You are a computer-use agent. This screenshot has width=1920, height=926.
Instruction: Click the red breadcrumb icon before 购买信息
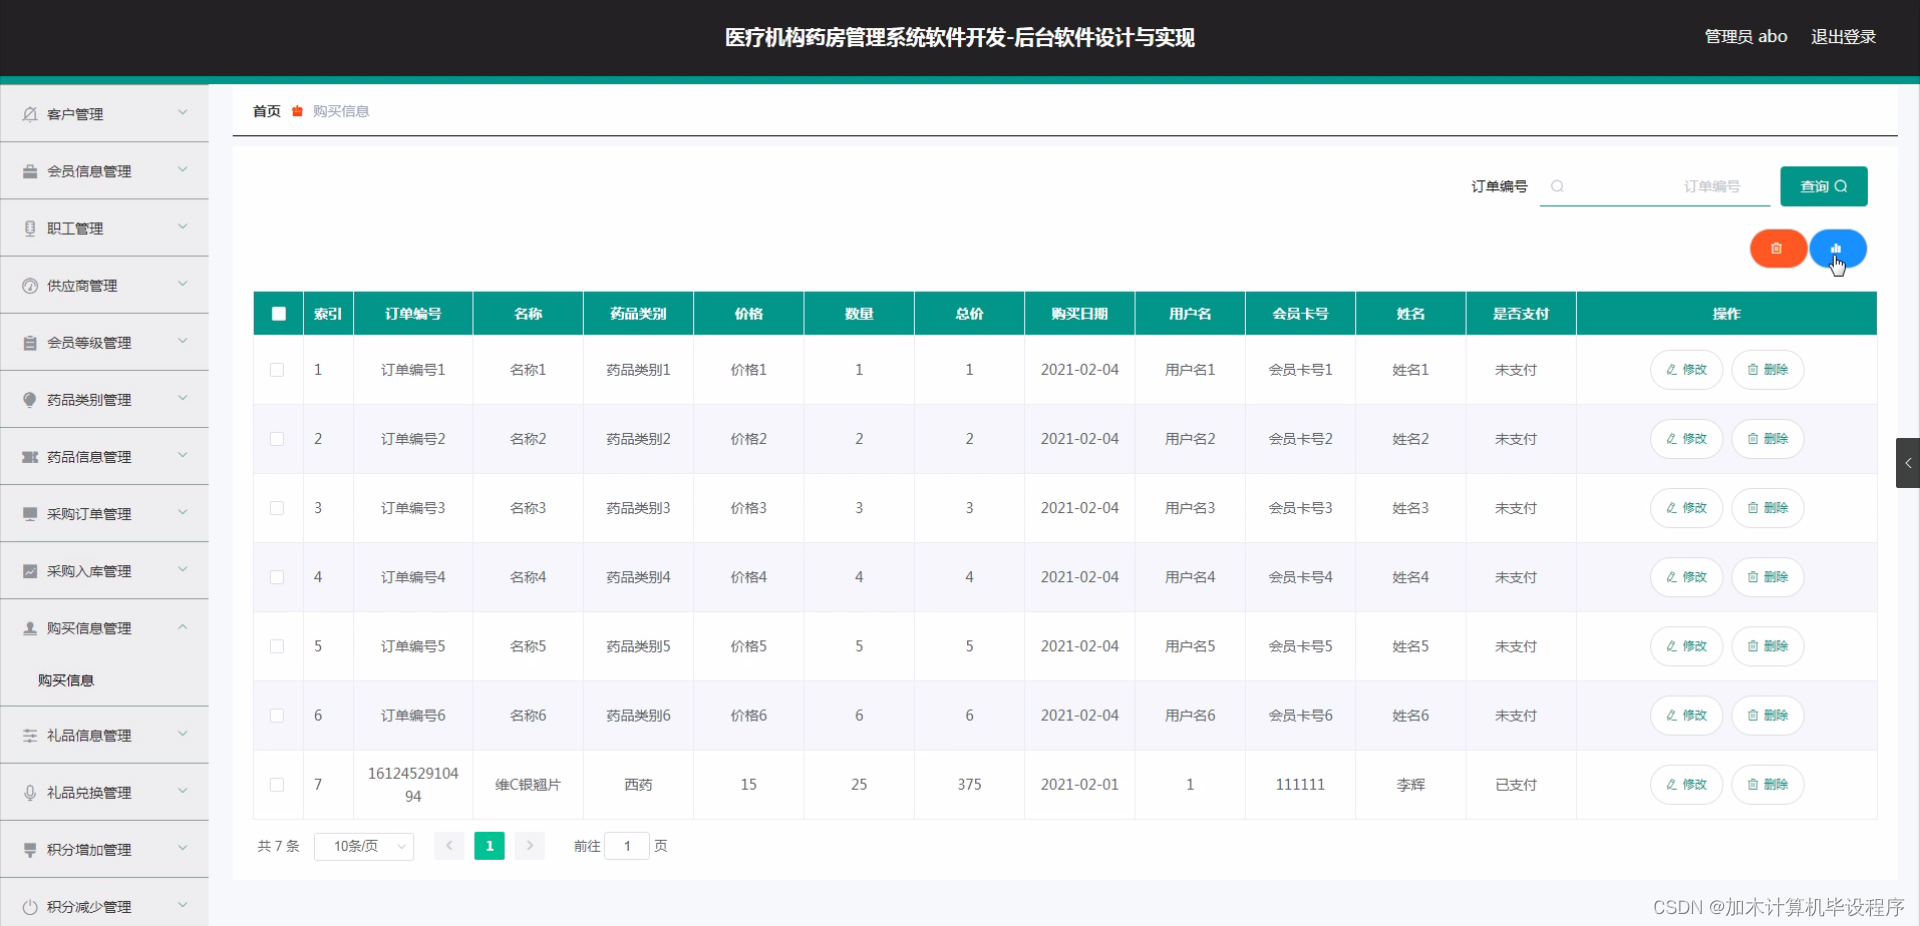point(297,111)
